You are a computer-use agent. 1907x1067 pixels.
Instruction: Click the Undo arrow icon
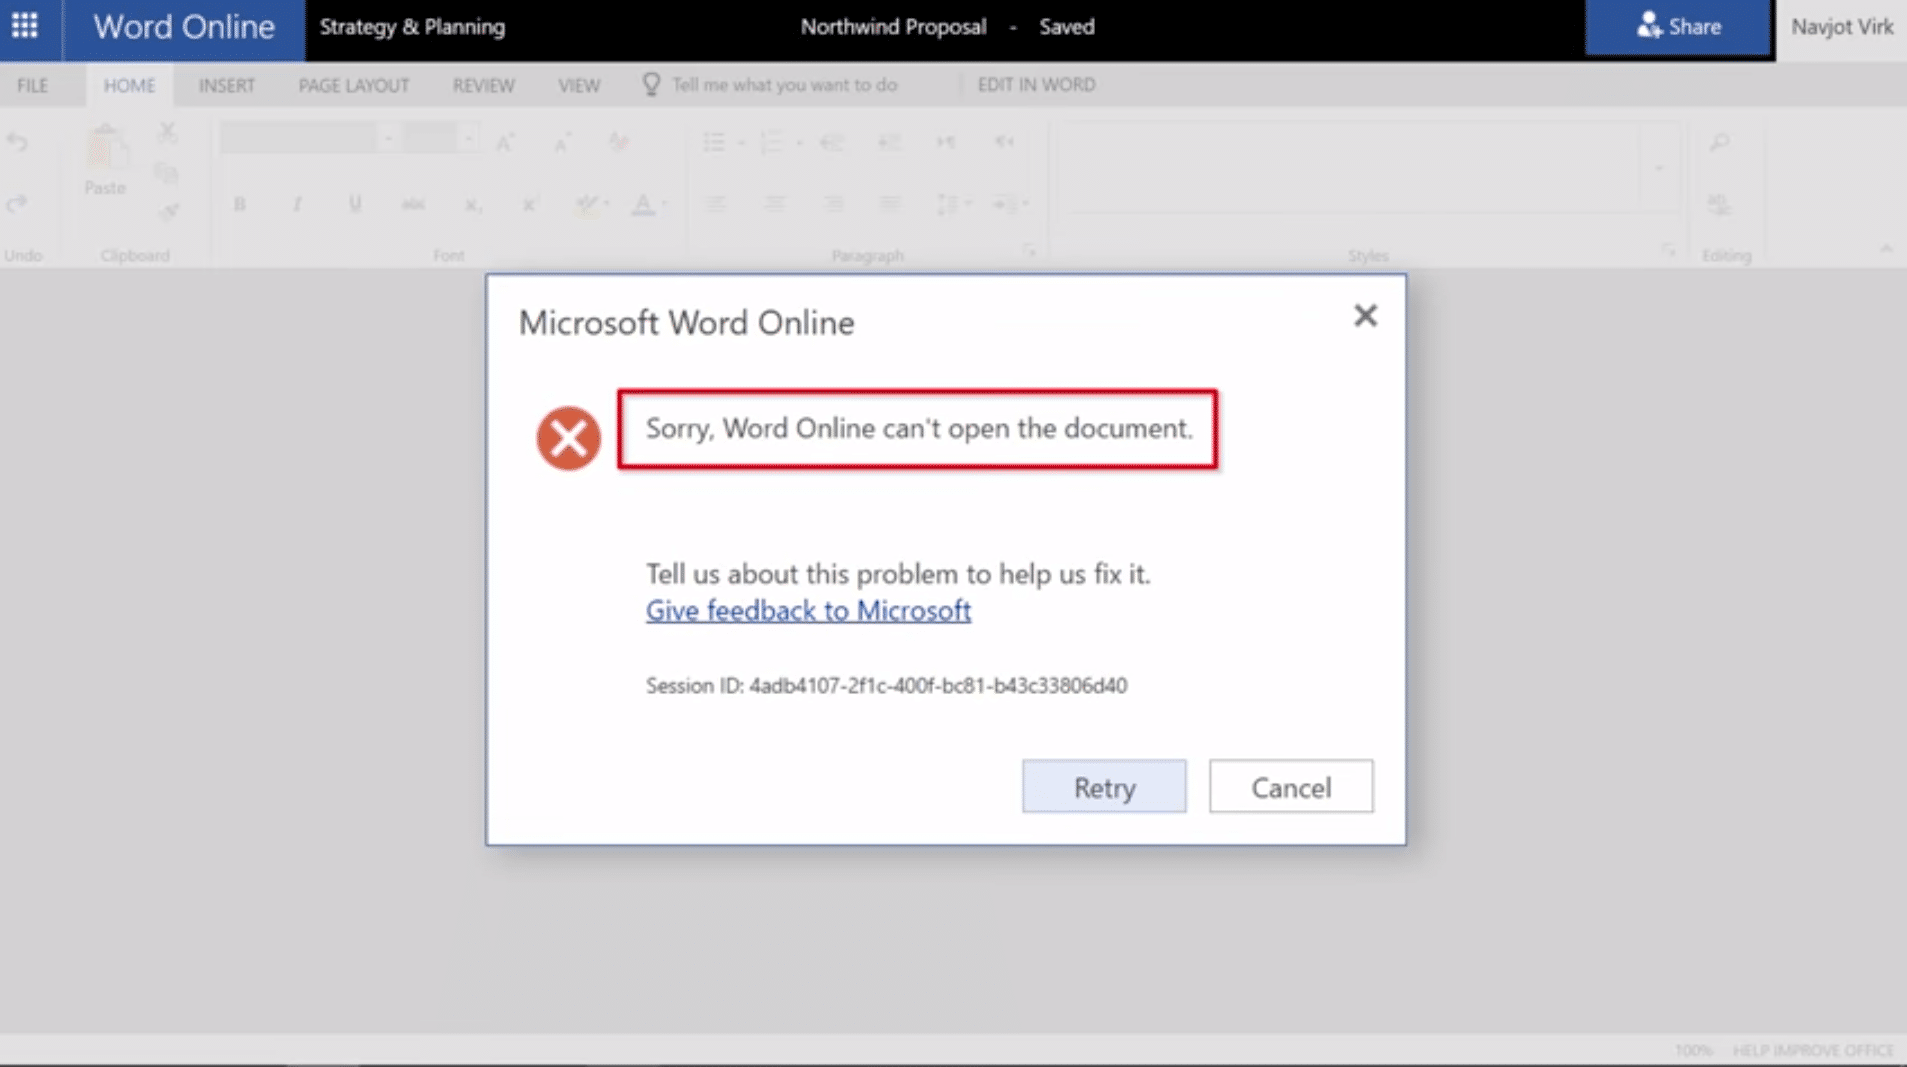click(x=17, y=143)
